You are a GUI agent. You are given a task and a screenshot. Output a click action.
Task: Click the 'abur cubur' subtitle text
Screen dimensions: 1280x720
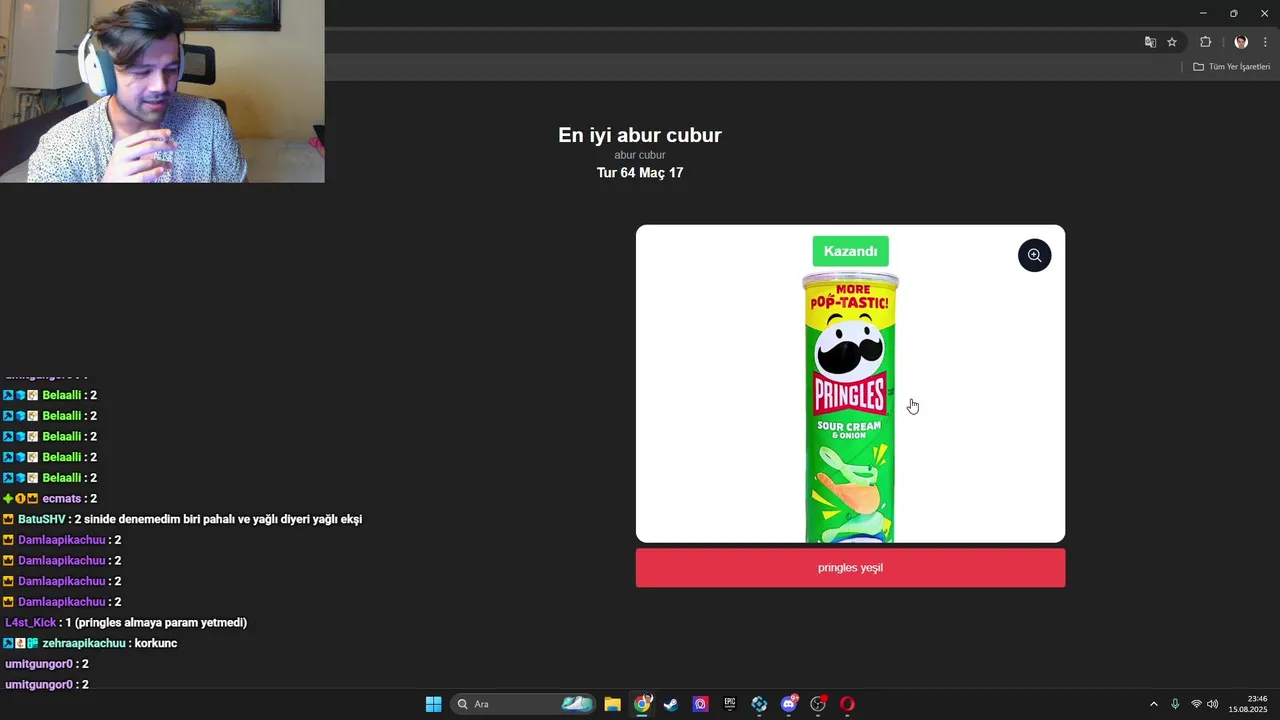click(640, 155)
